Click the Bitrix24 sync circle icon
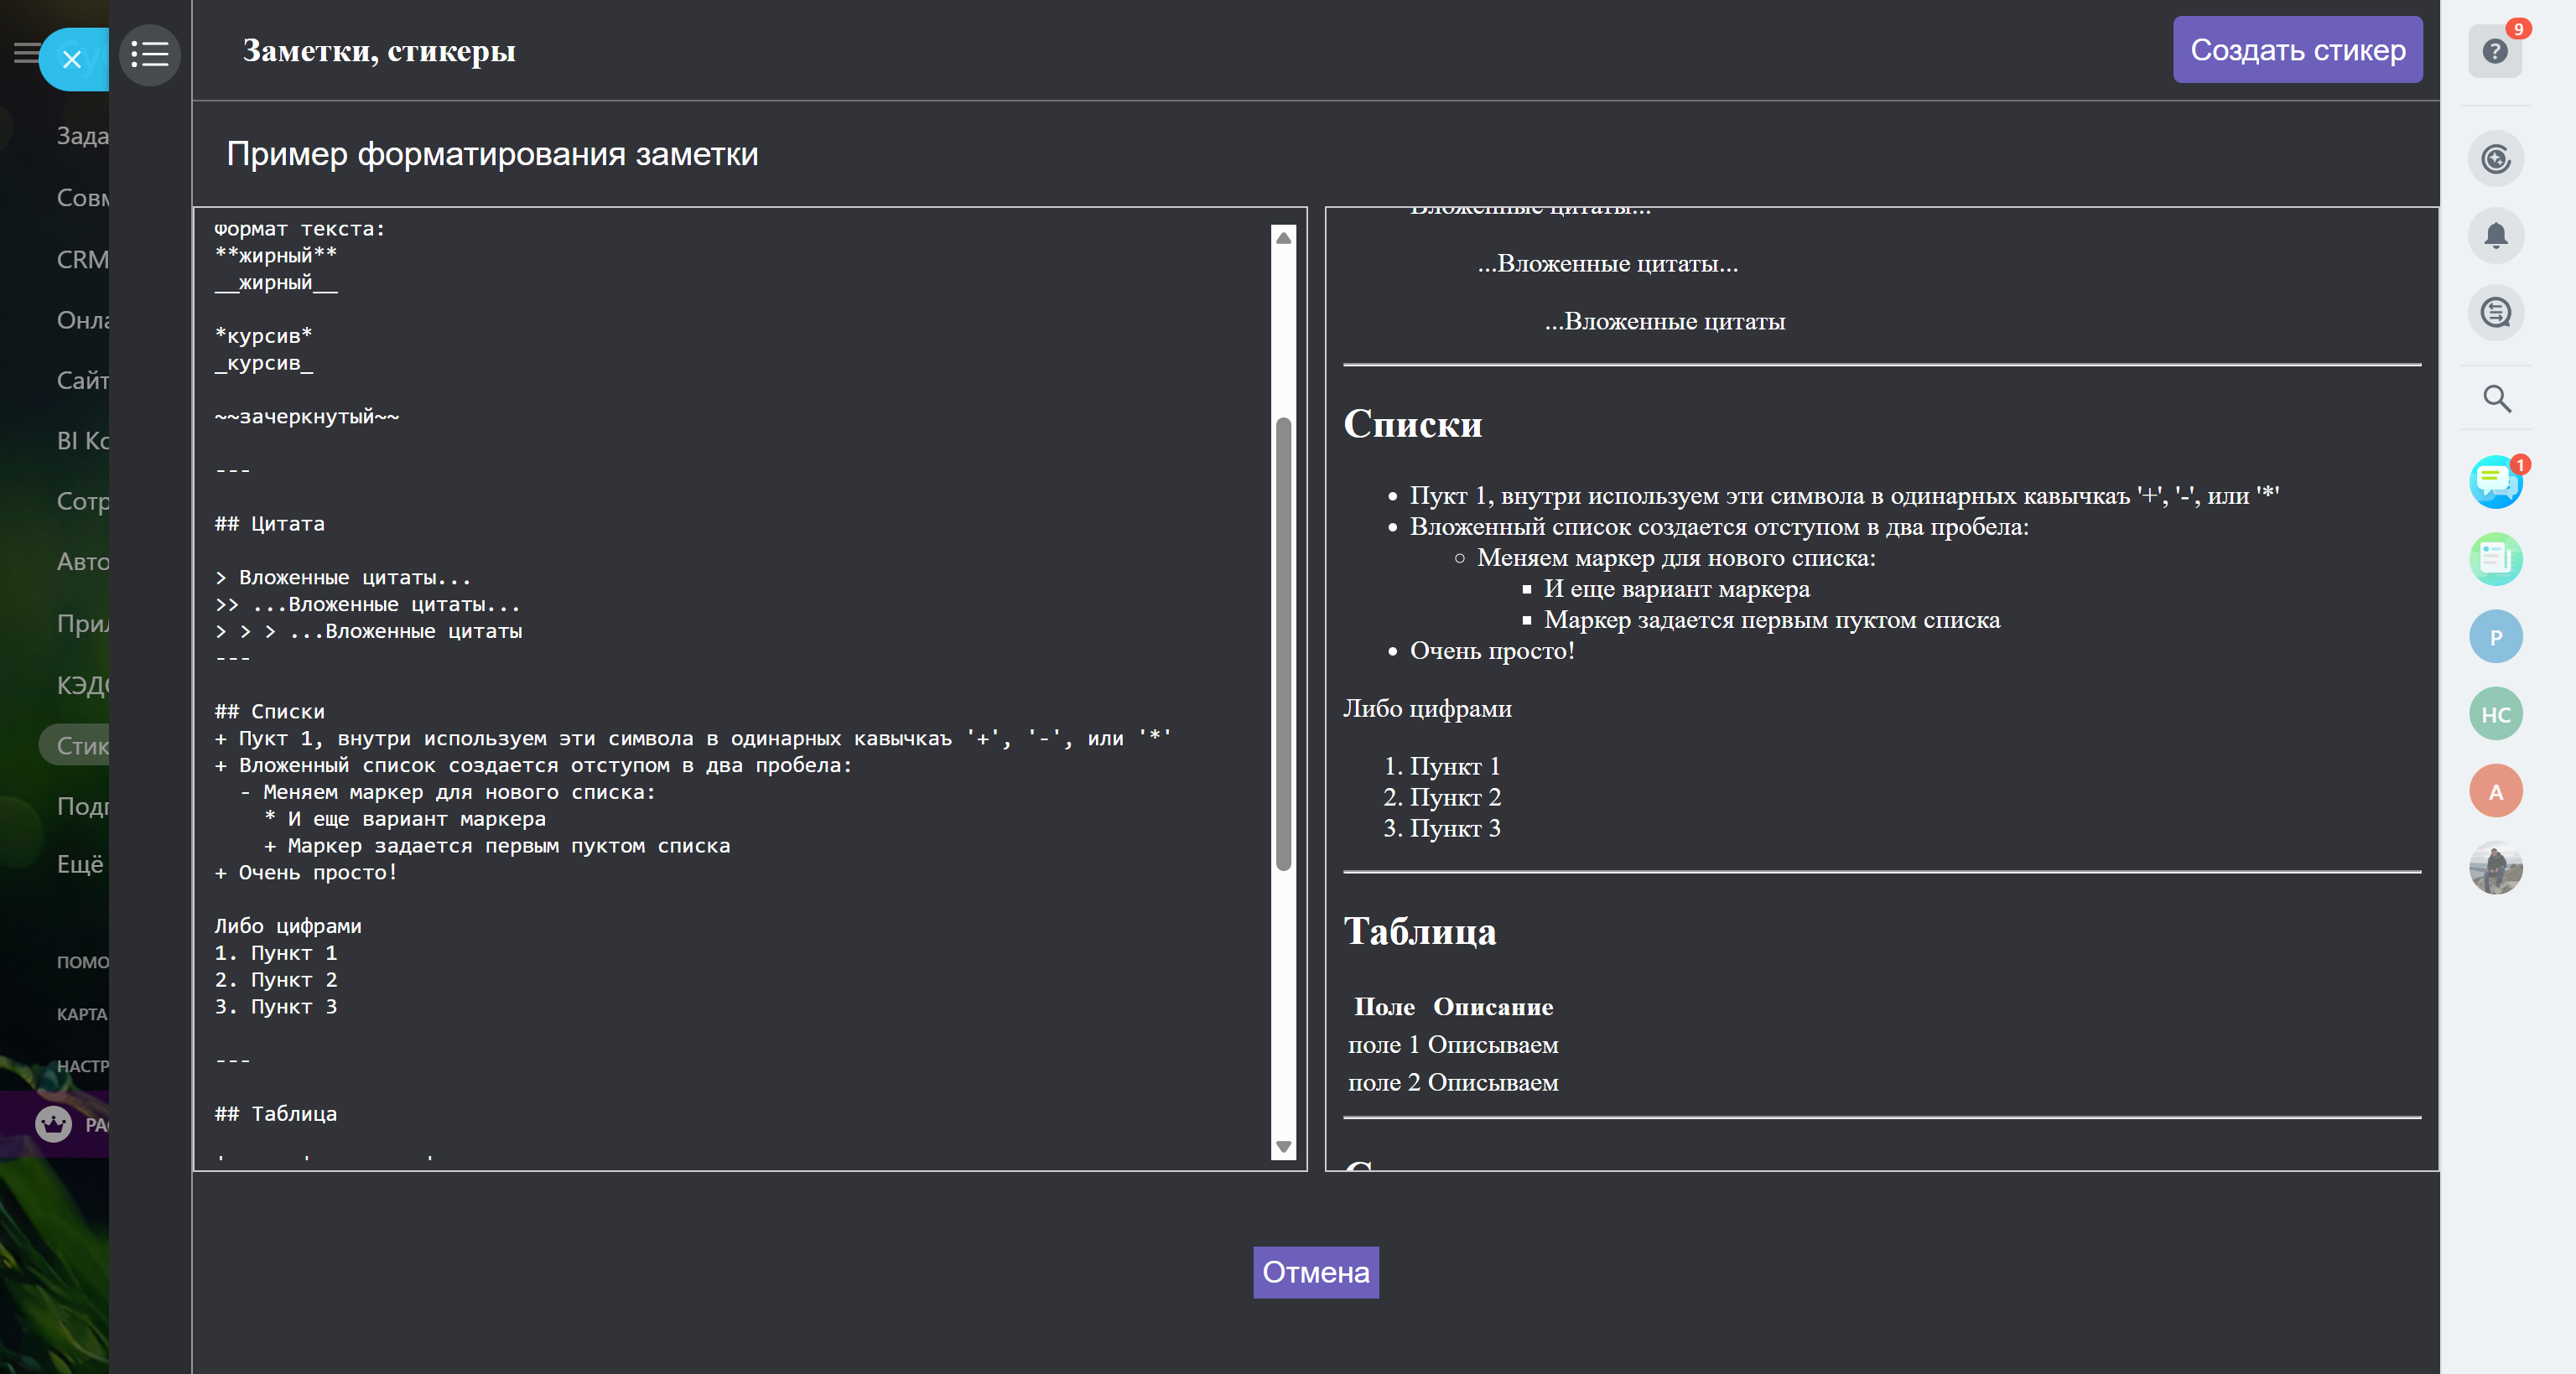This screenshot has width=2576, height=1374. tap(2496, 158)
